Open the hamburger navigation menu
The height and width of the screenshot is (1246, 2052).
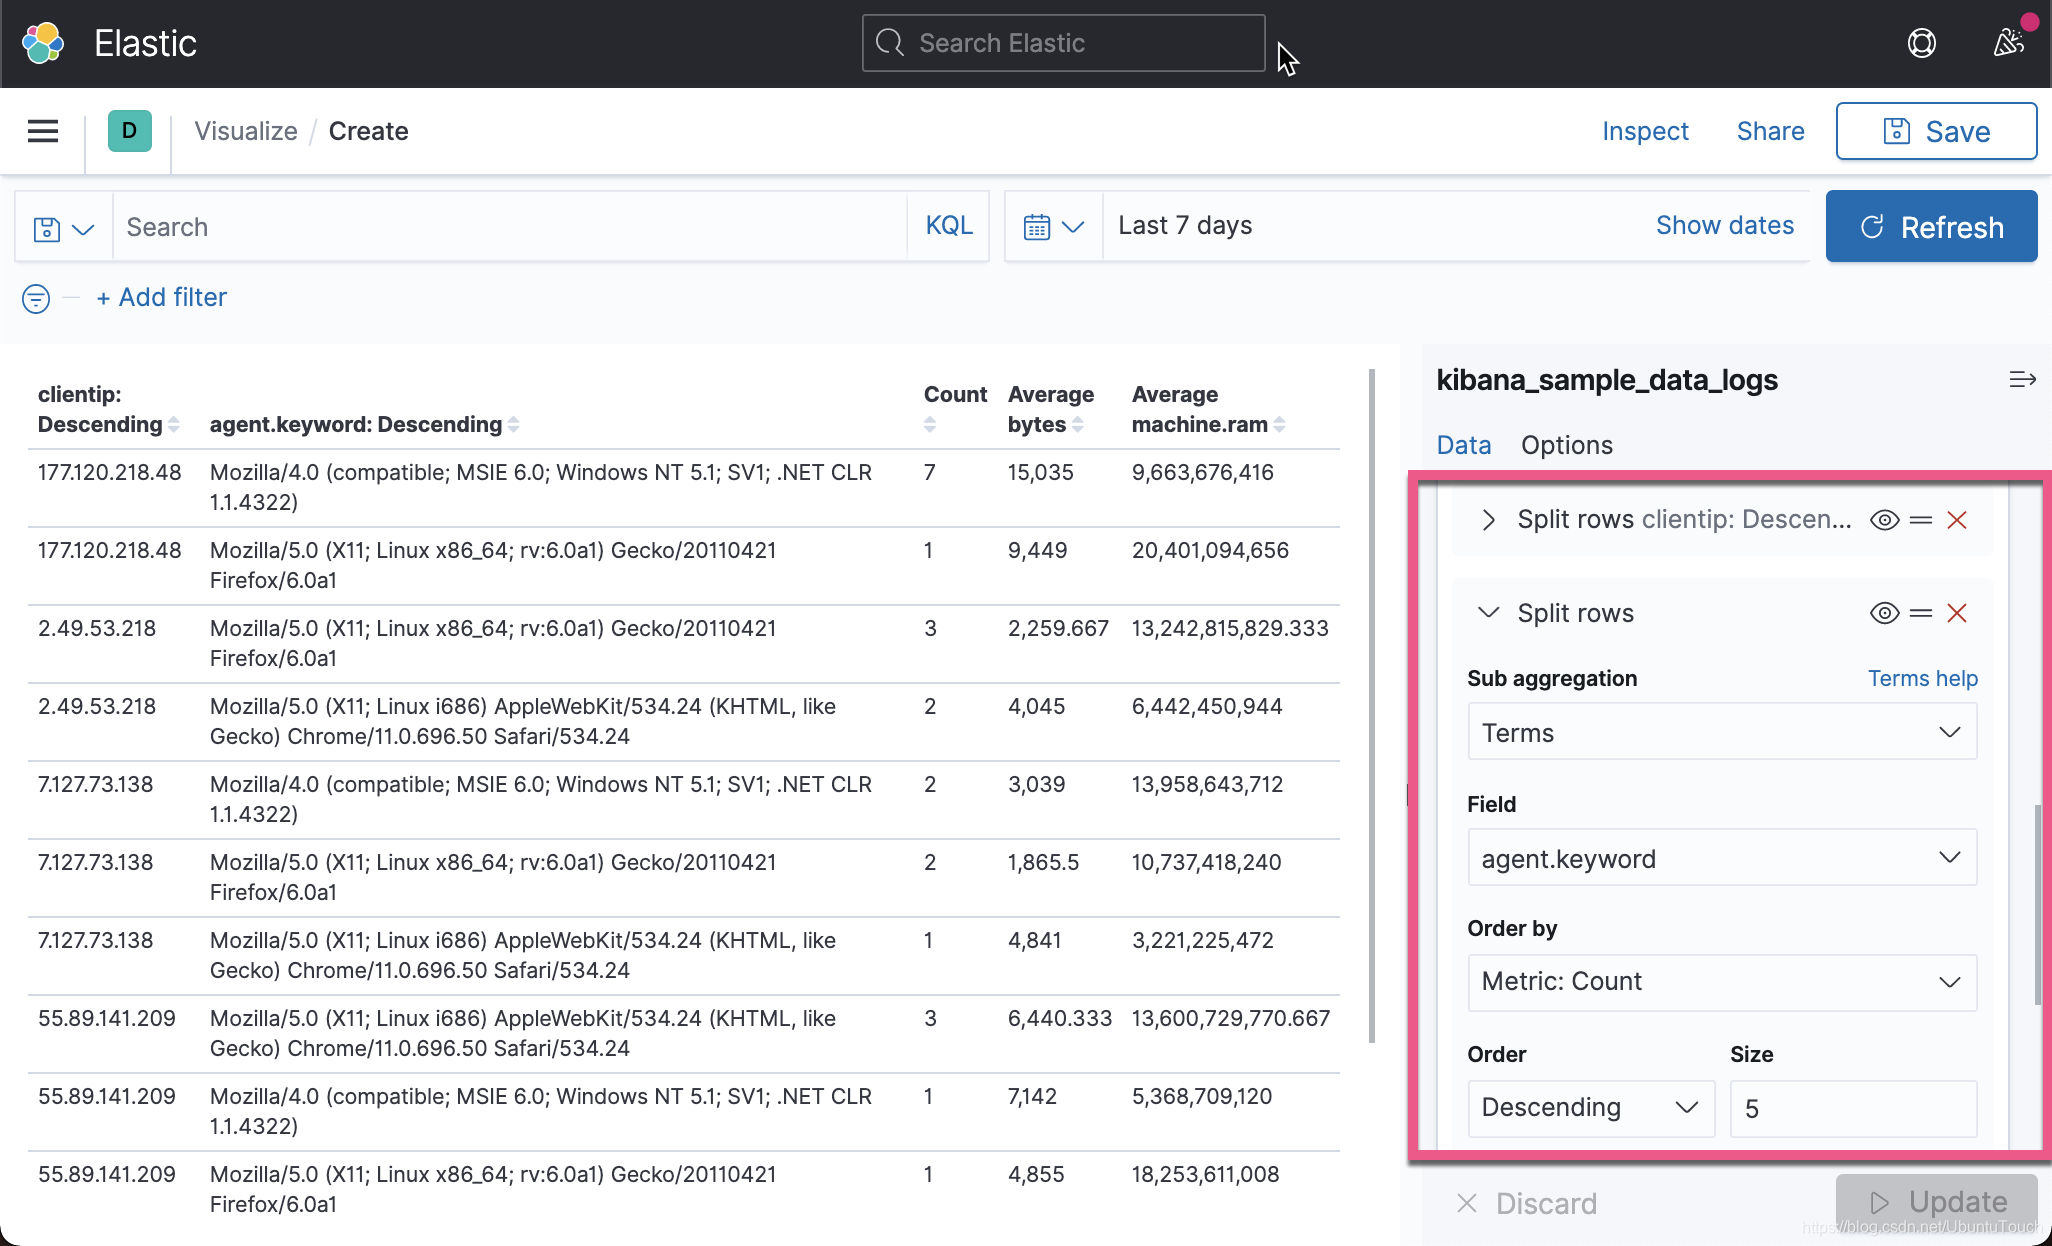[43, 131]
